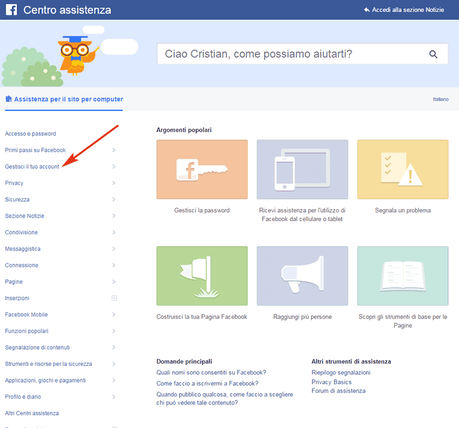459x428 pixels.
Task: Open the Quando pubblico qualcosa question link
Action: (x=225, y=398)
